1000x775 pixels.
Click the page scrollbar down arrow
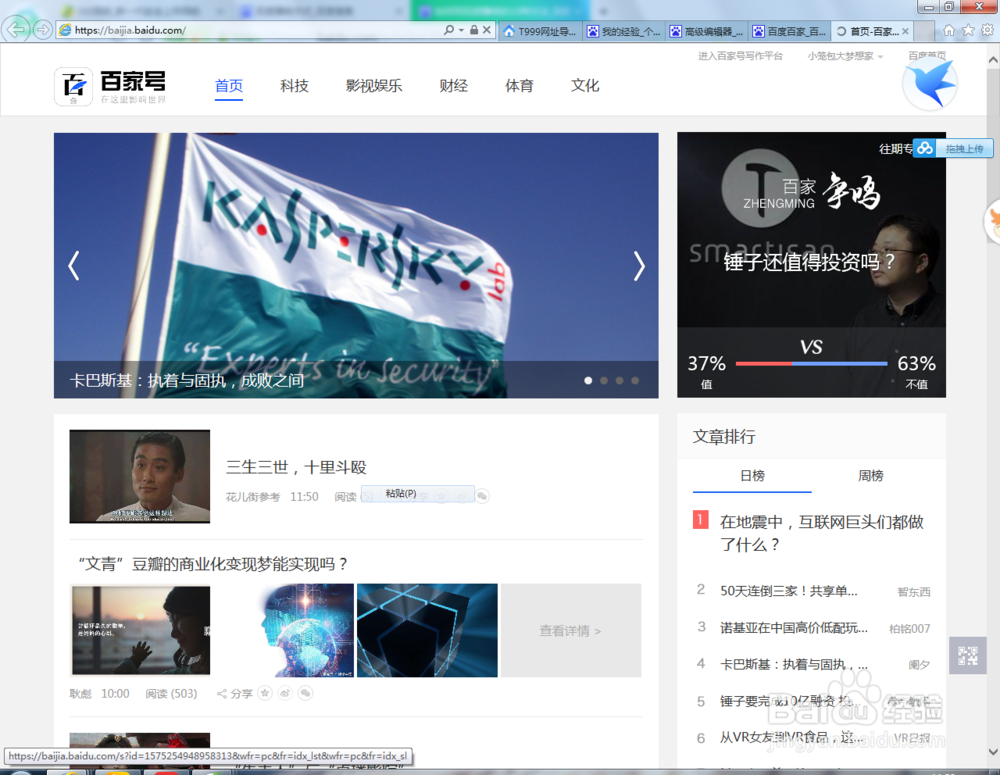pos(993,751)
